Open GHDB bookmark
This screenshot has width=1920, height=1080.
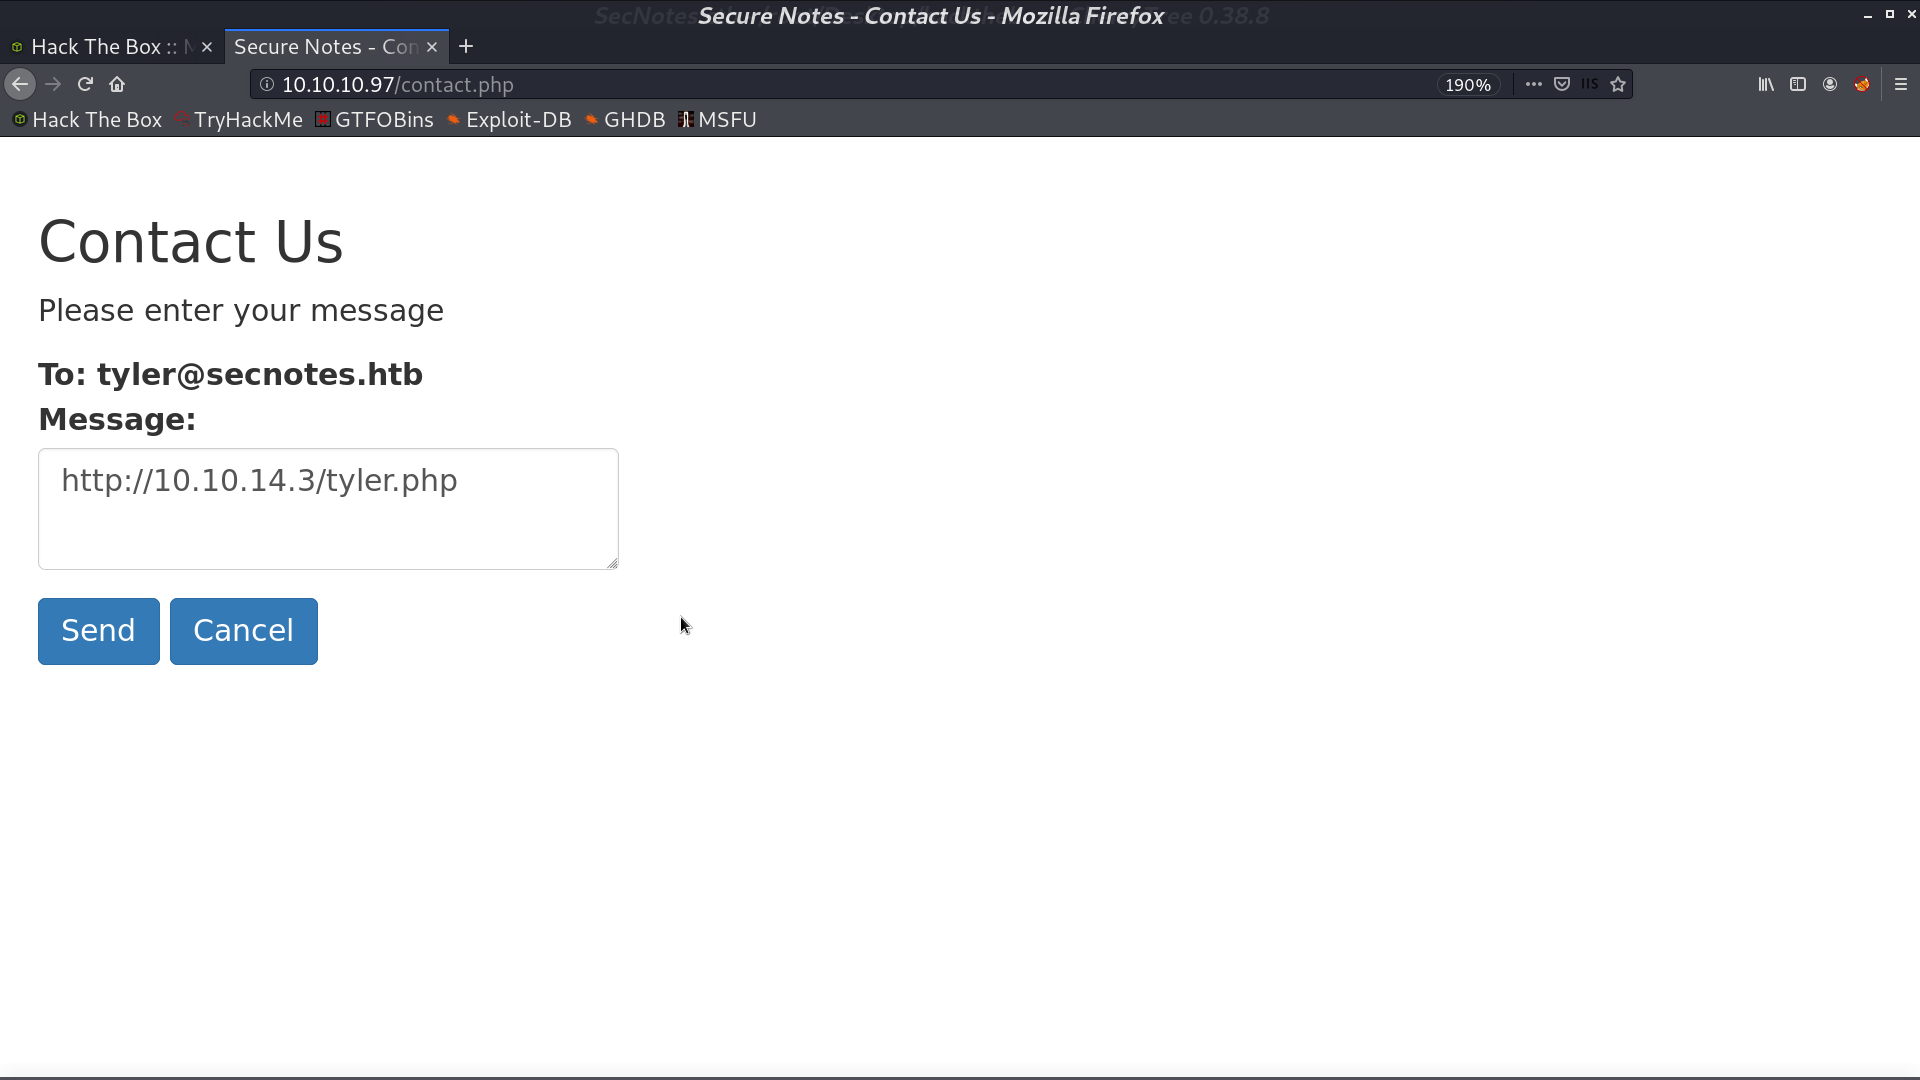(625, 120)
